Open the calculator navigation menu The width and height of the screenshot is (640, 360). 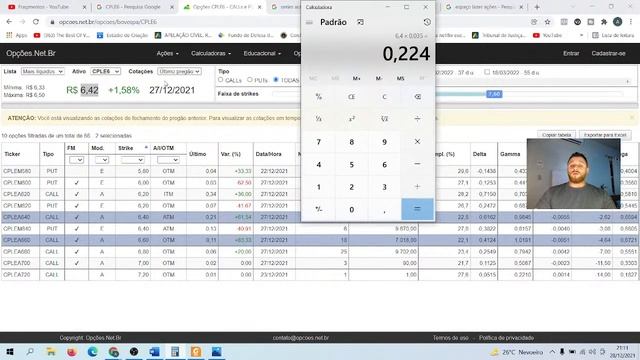pyautogui.click(x=309, y=22)
